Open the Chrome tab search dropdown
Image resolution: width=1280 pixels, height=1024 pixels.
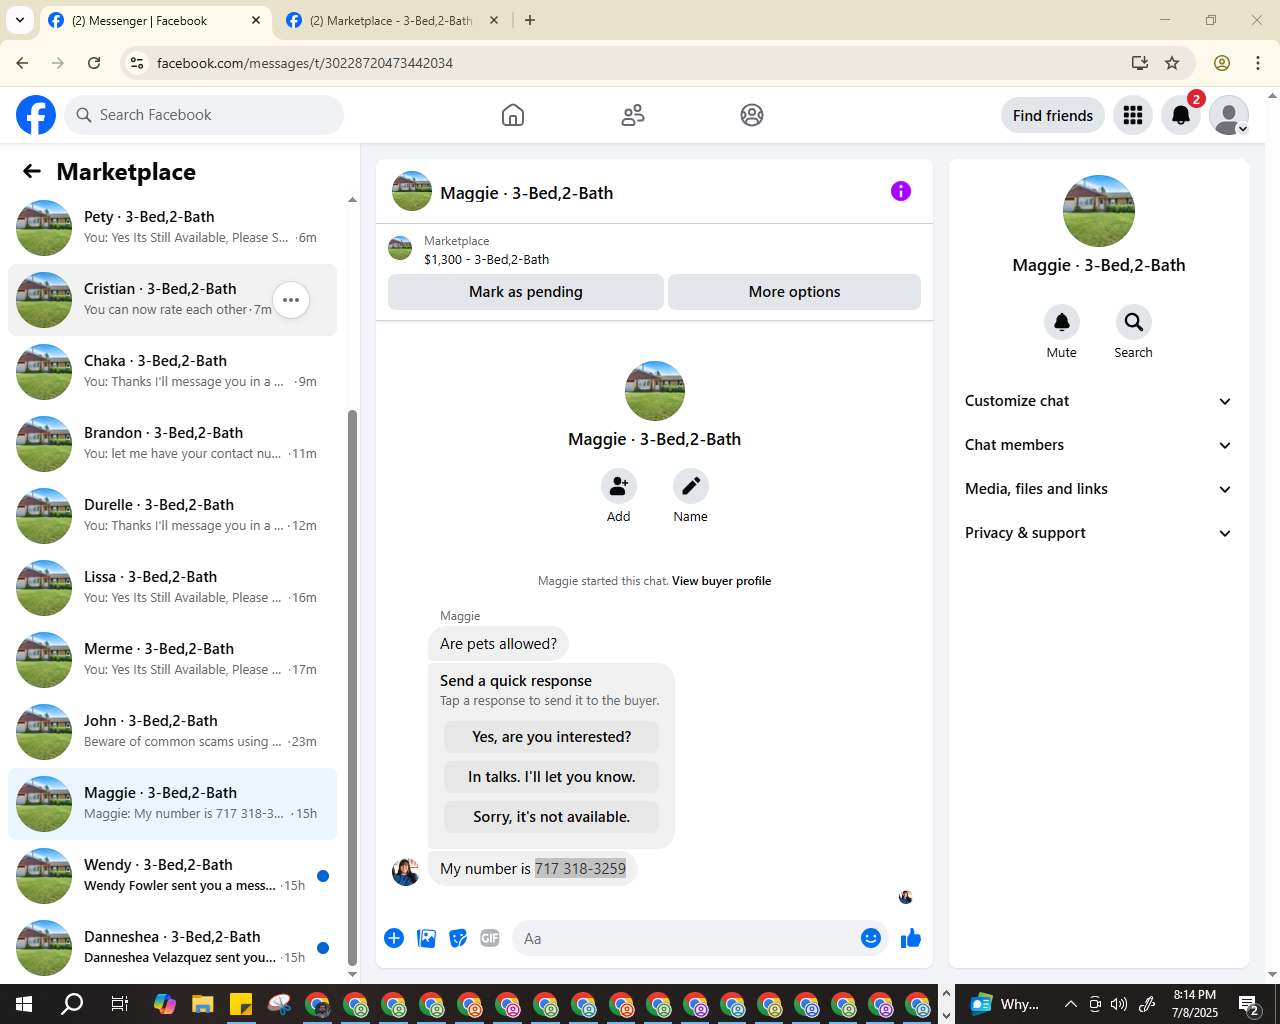20,20
